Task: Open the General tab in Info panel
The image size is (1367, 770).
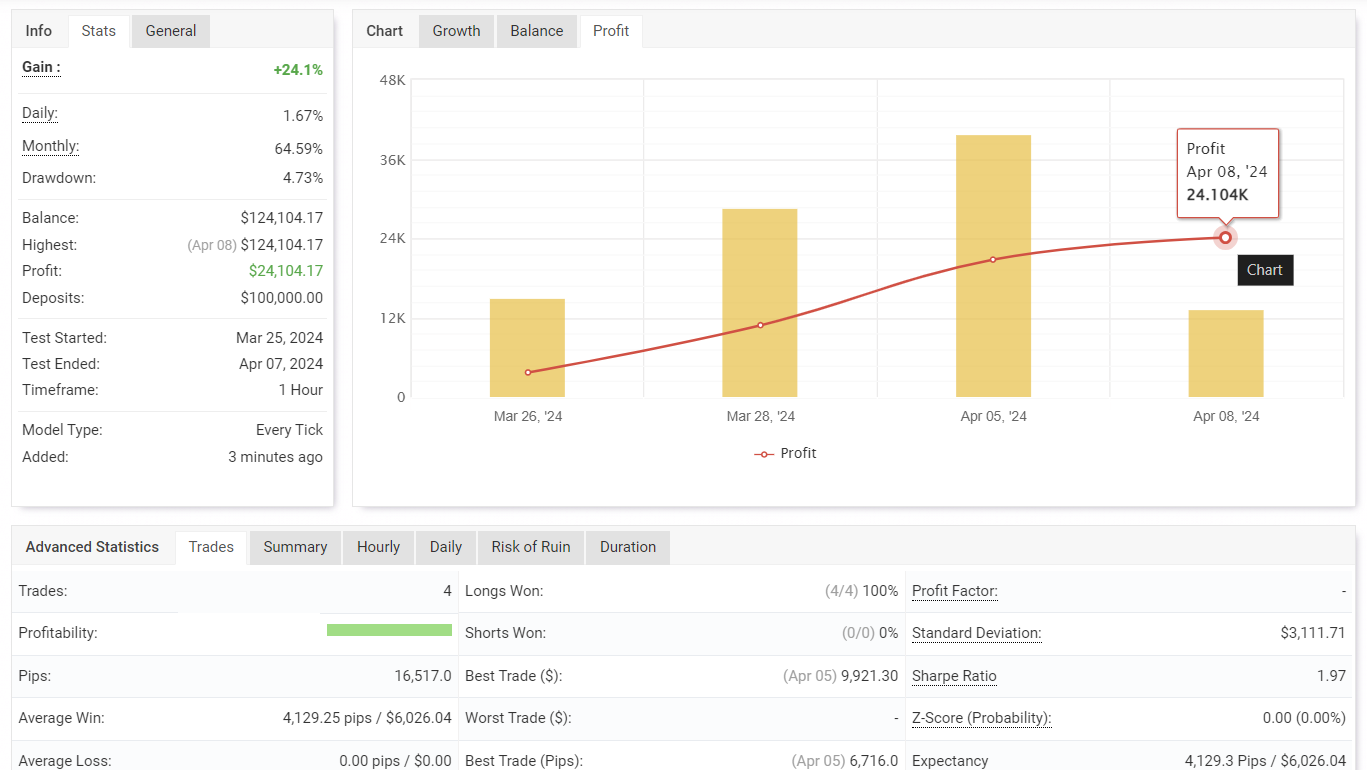Action: (x=170, y=31)
